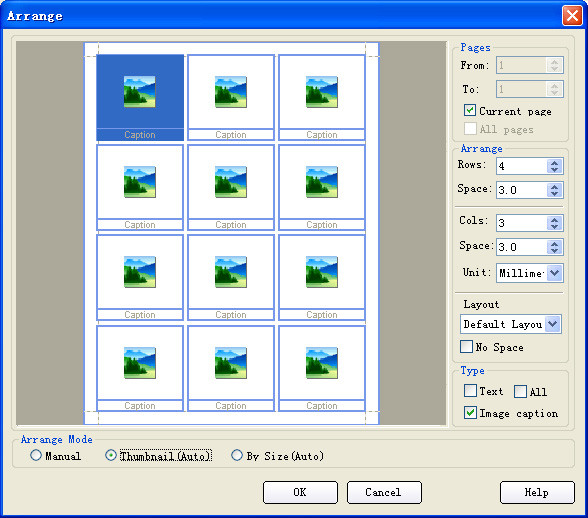Increase Cols value with up arrow
588x518 pixels.
(555, 219)
